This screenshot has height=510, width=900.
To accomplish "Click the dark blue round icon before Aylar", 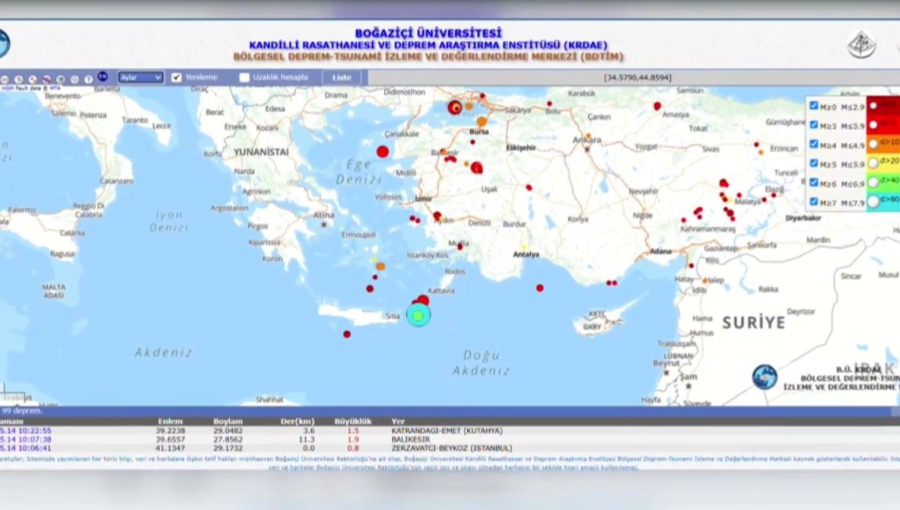I will click(102, 77).
